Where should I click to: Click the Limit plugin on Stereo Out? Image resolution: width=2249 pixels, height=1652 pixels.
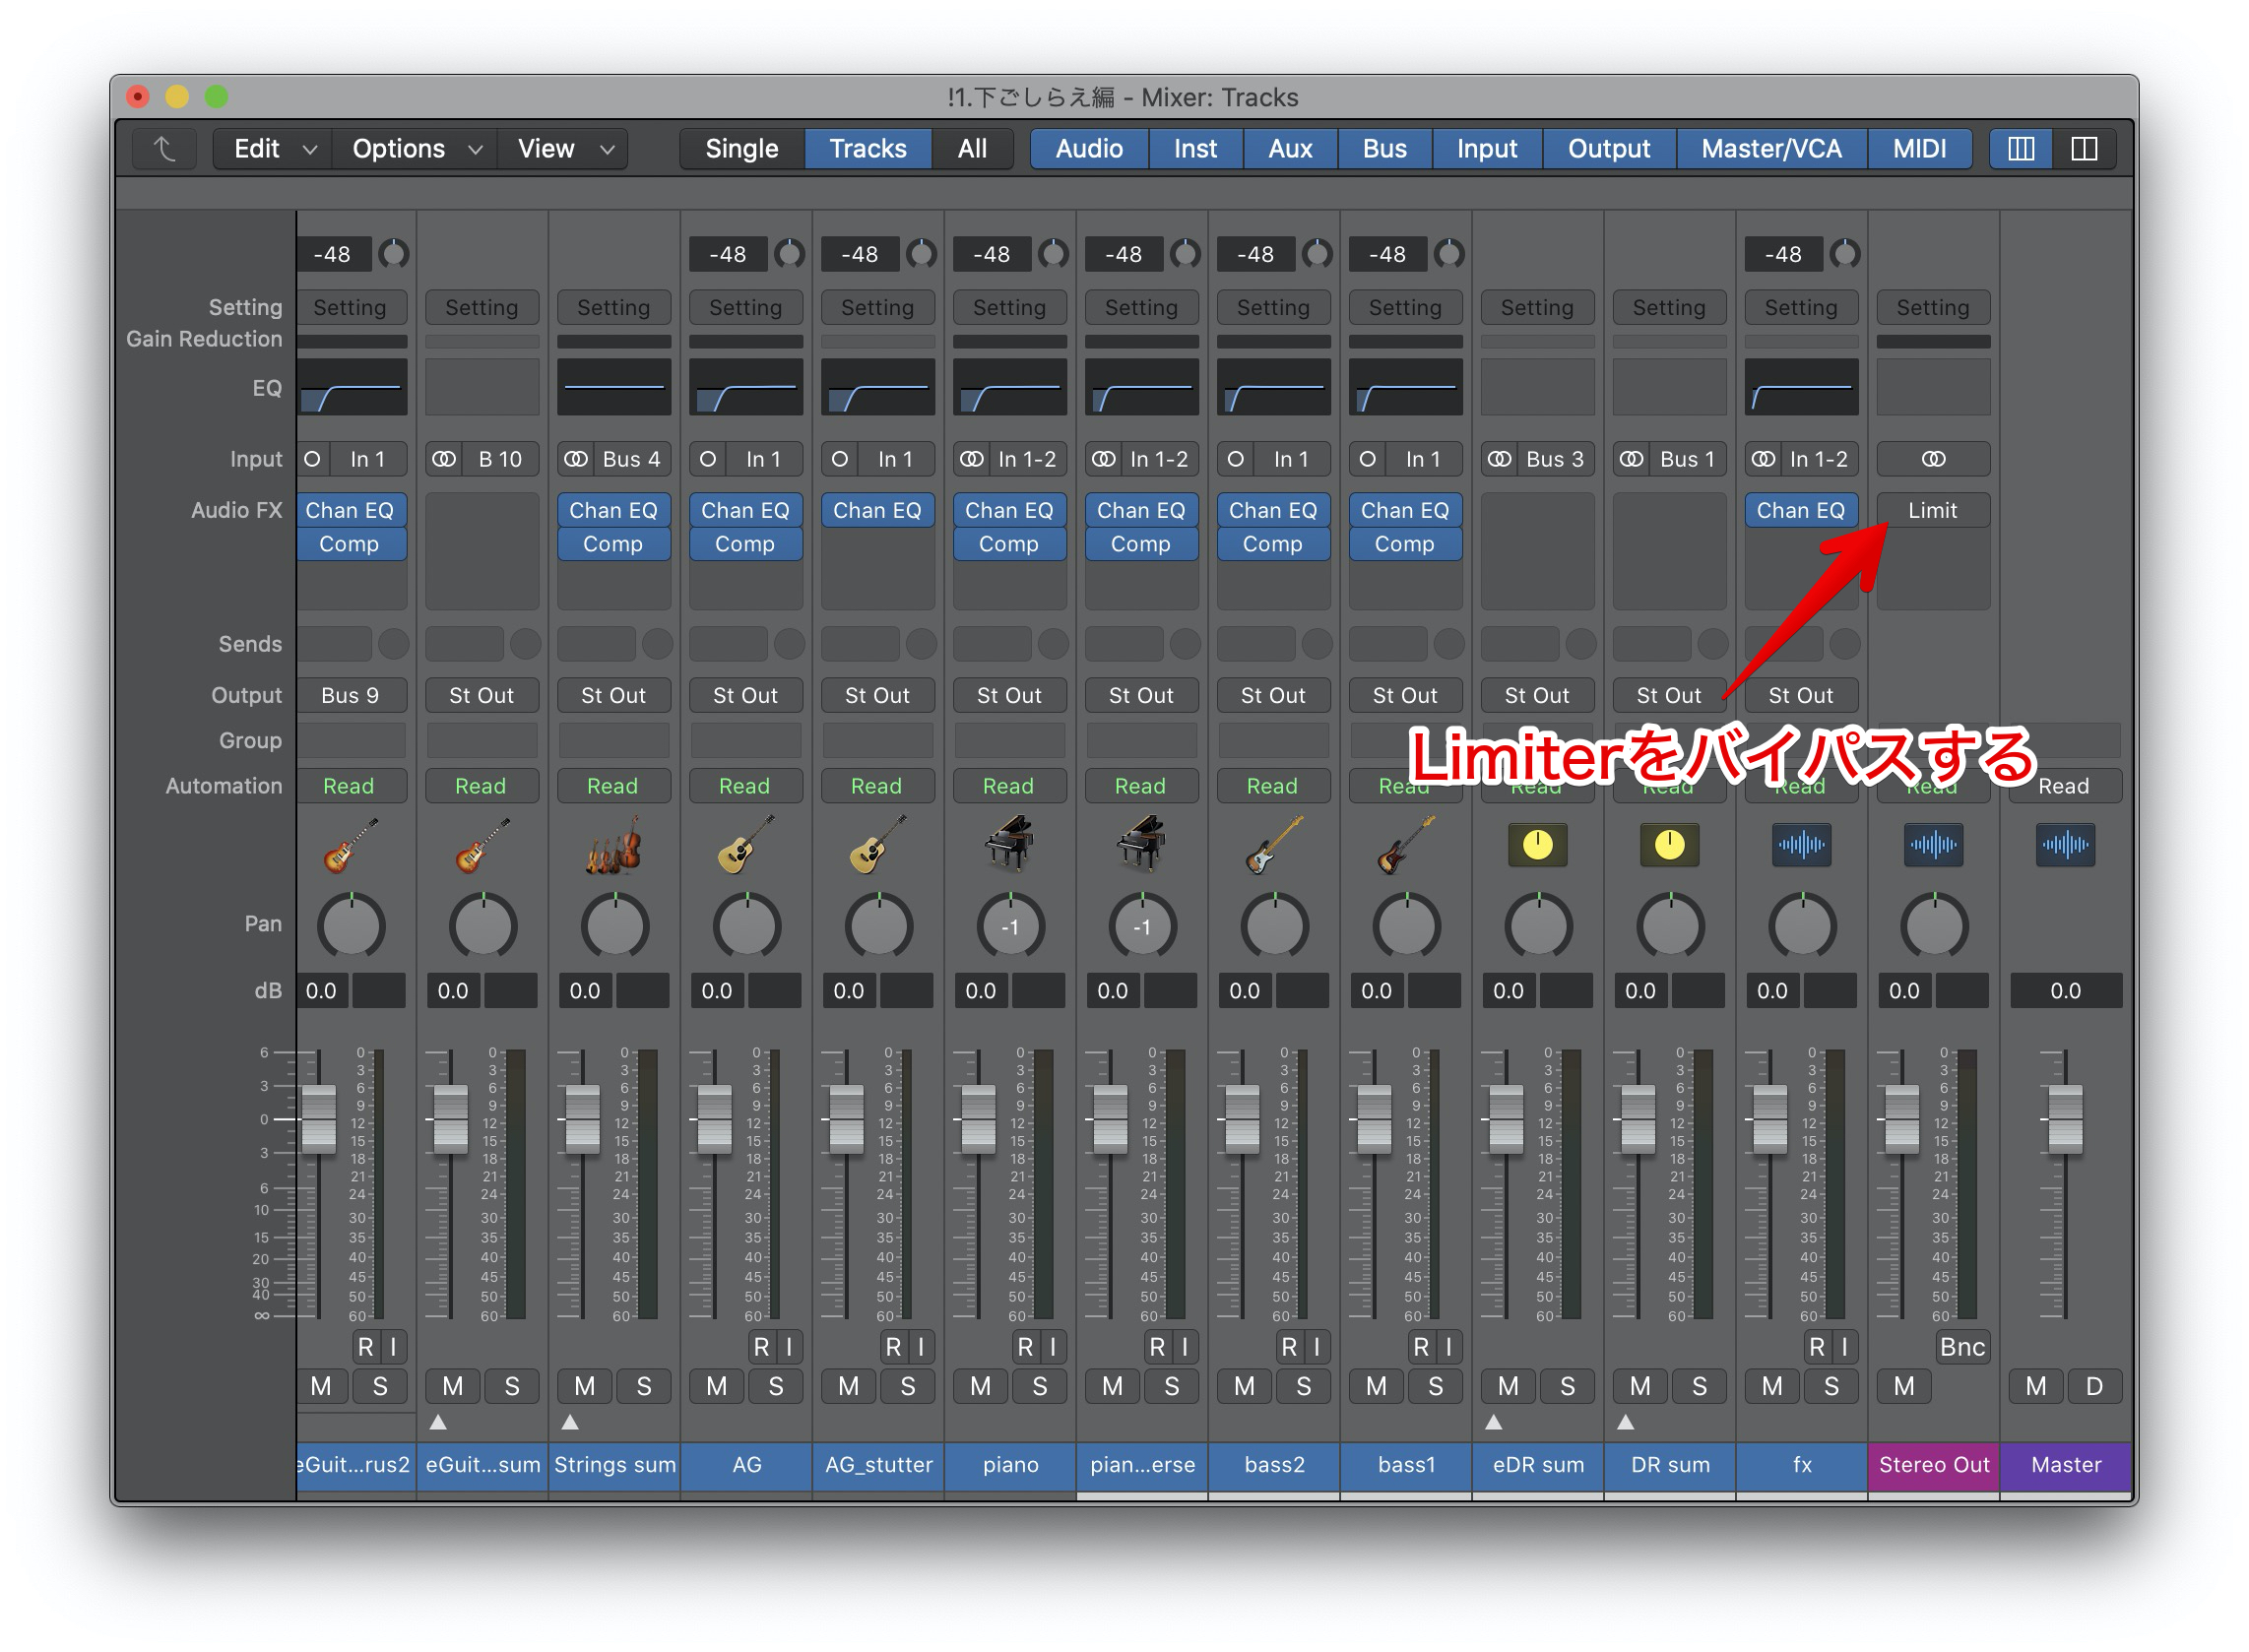tap(1932, 510)
